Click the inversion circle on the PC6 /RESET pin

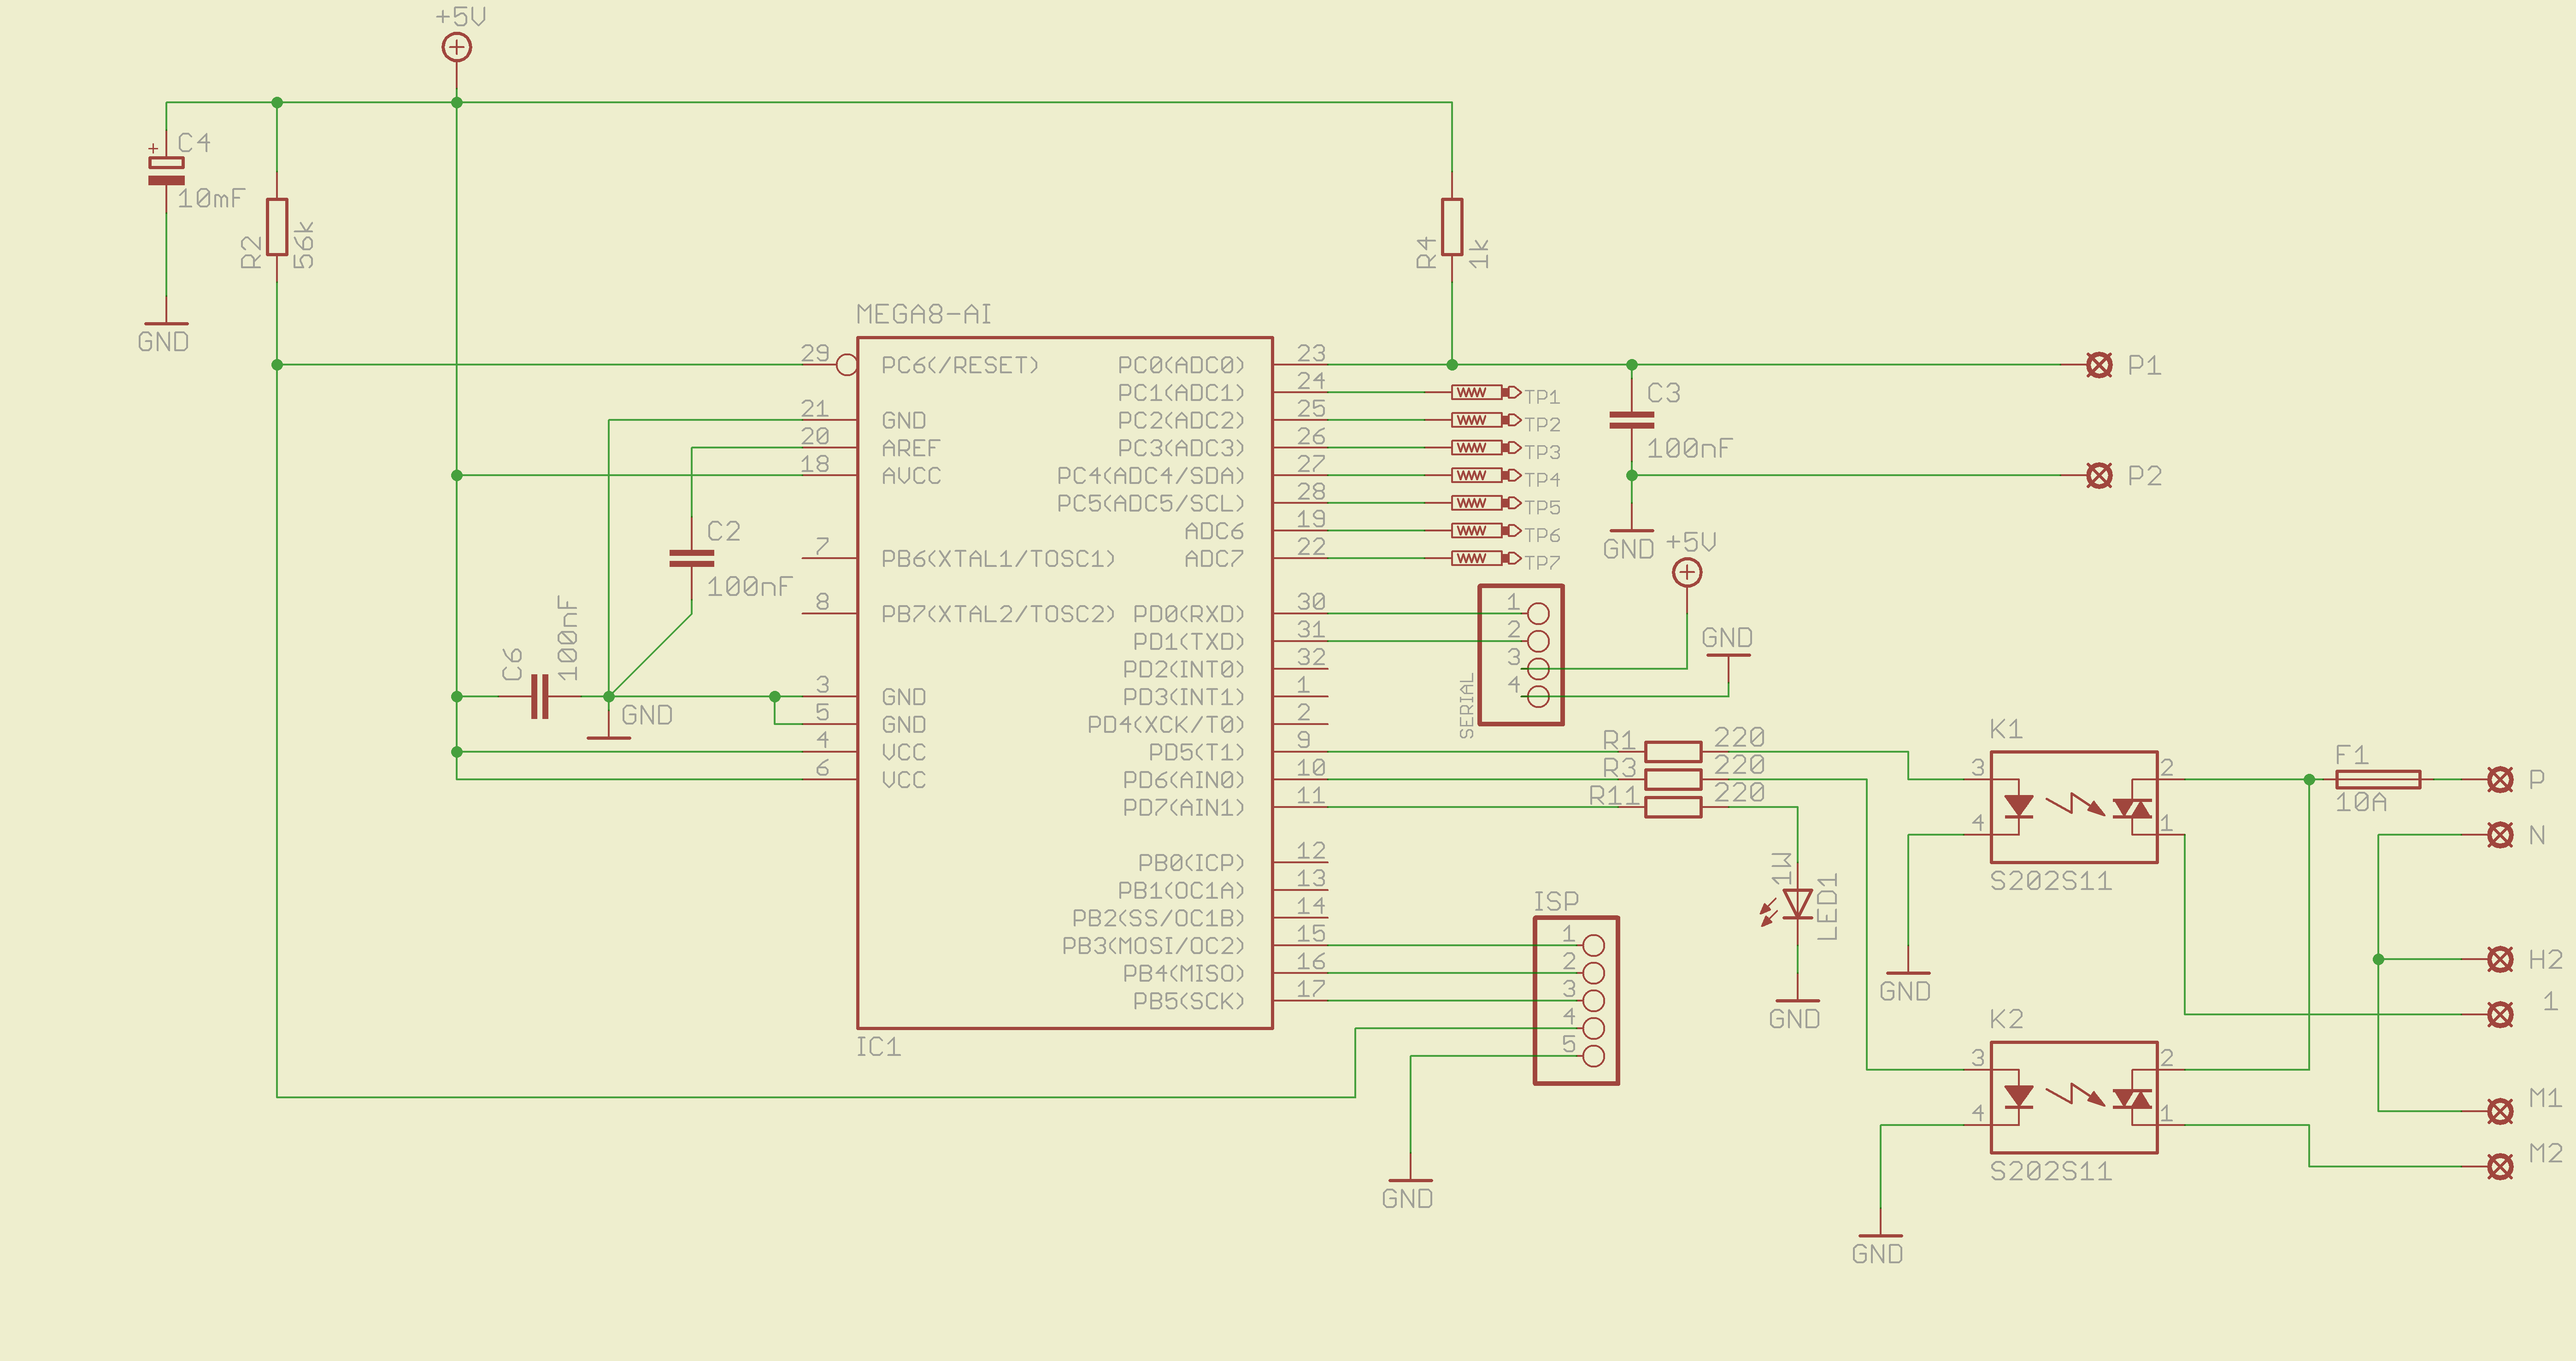(847, 365)
